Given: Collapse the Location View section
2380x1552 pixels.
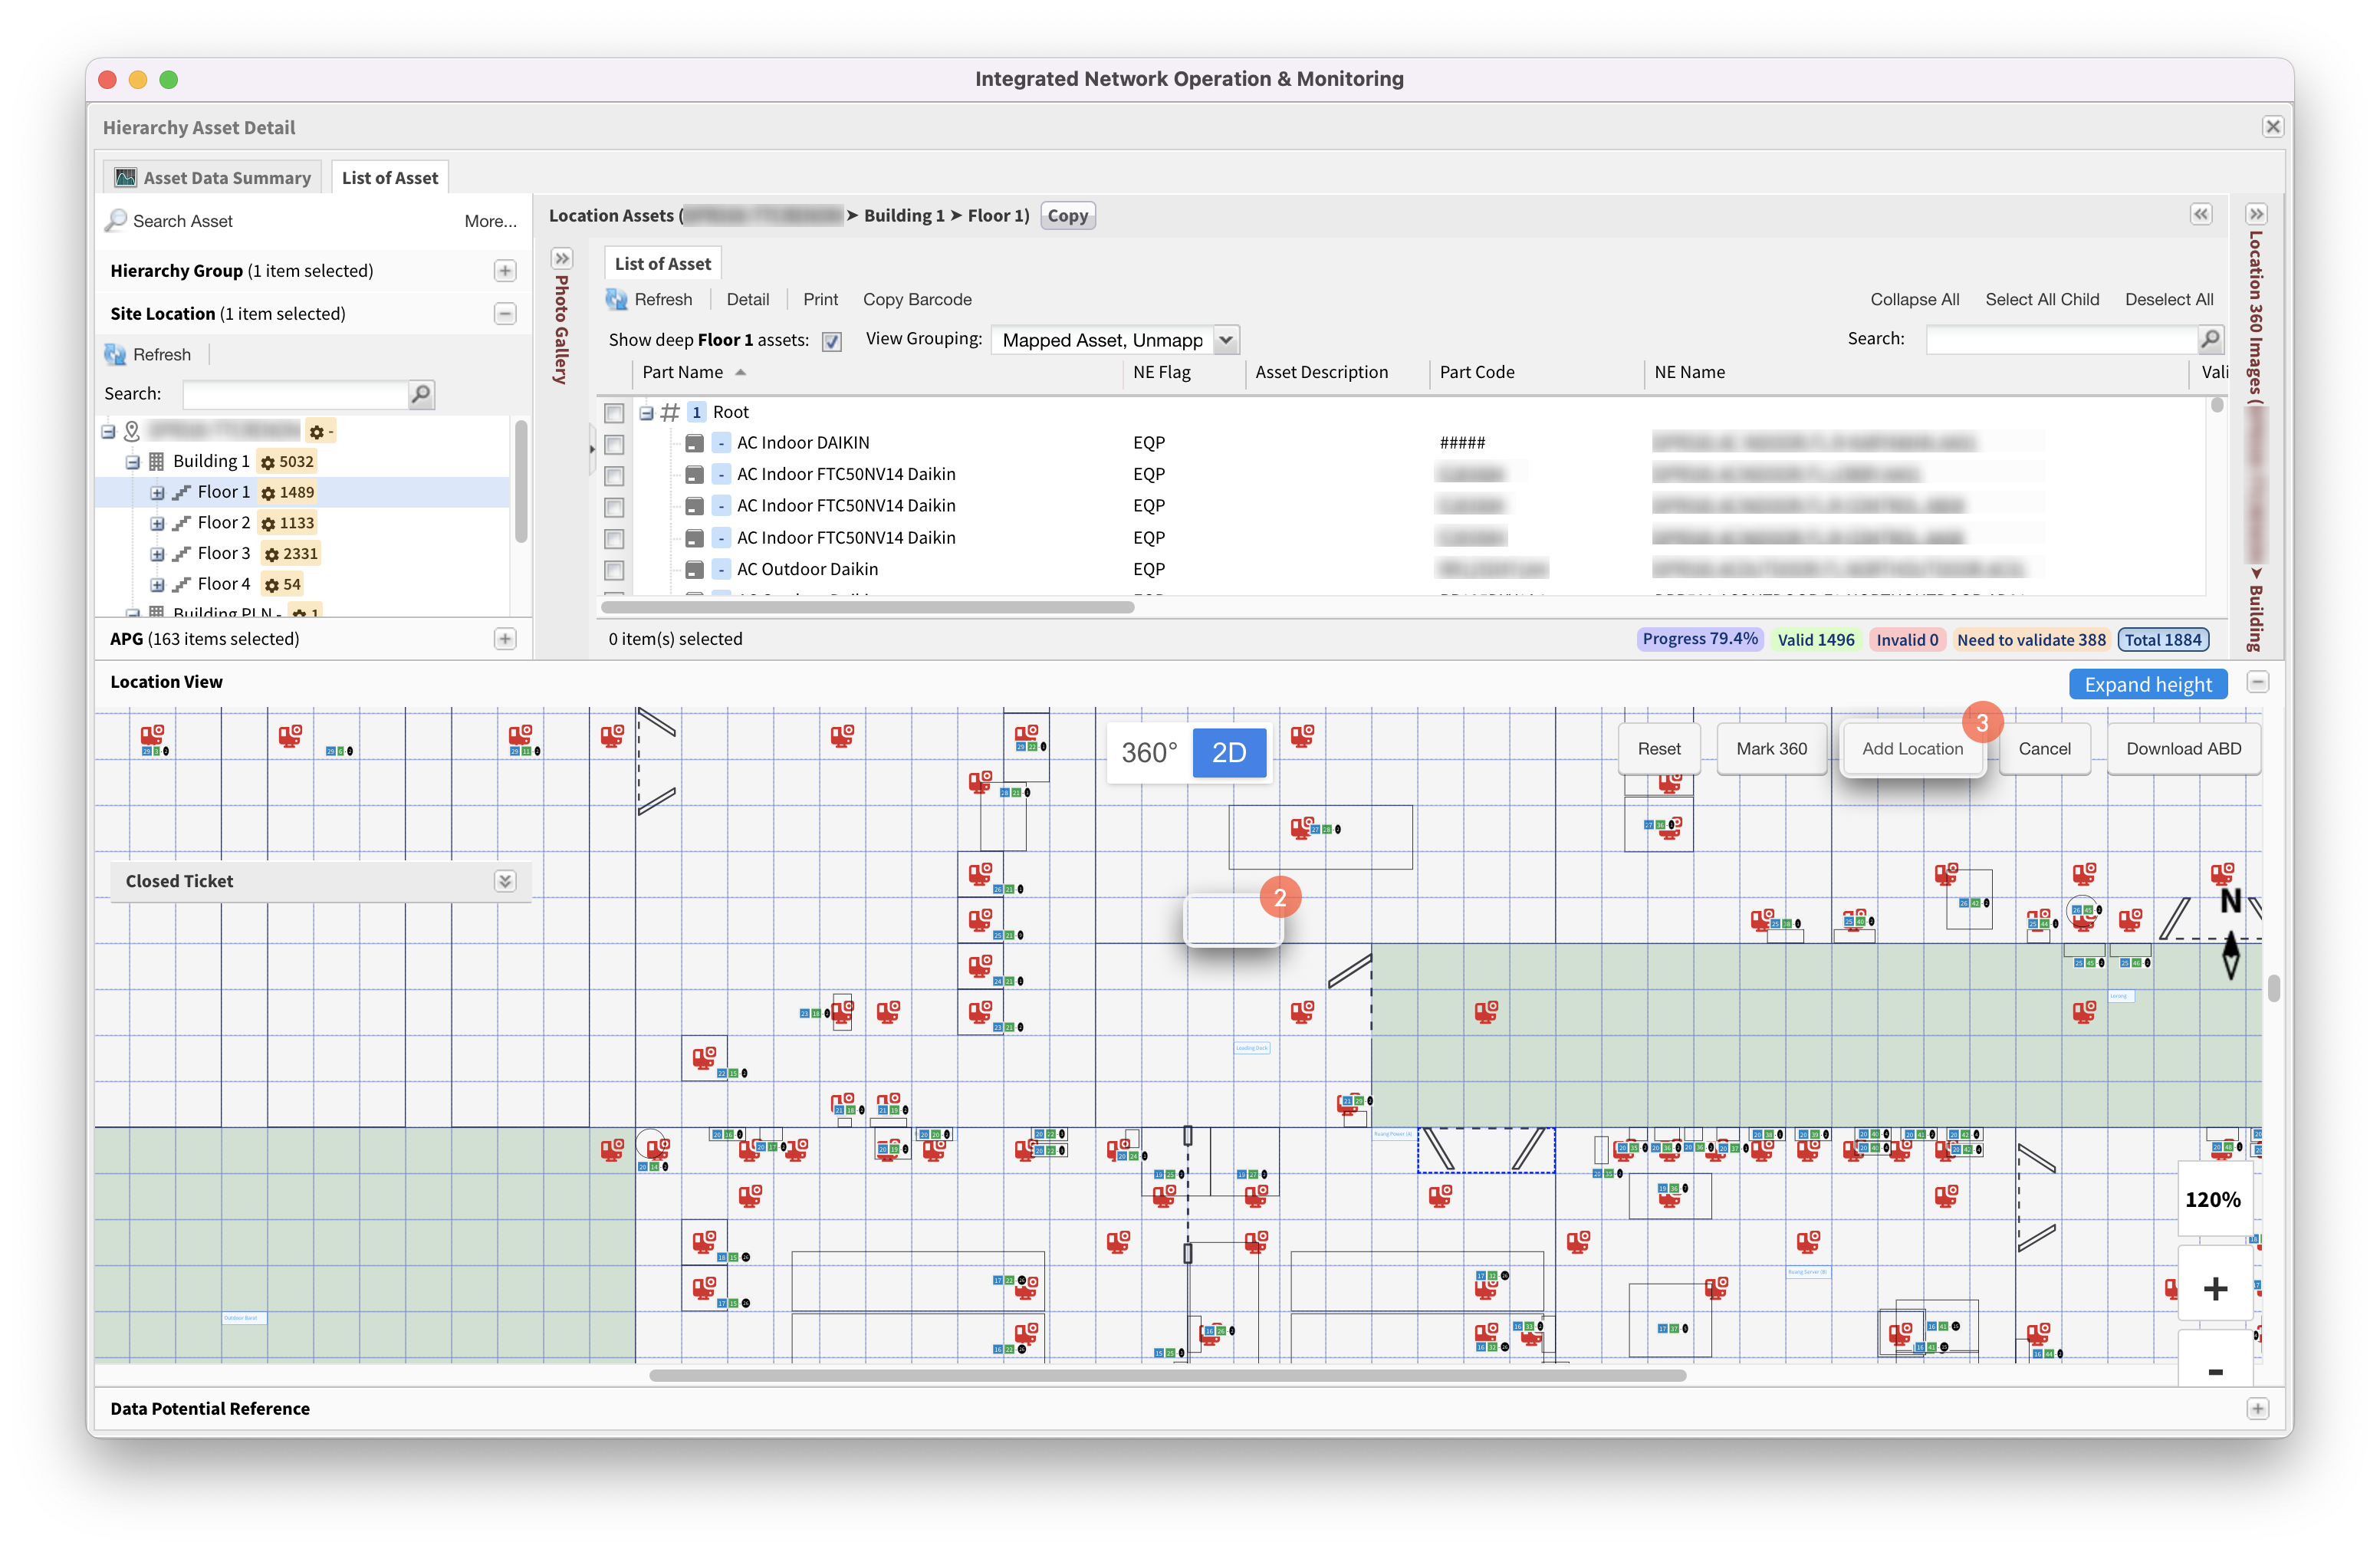Looking at the screenshot, I should 2257,682.
